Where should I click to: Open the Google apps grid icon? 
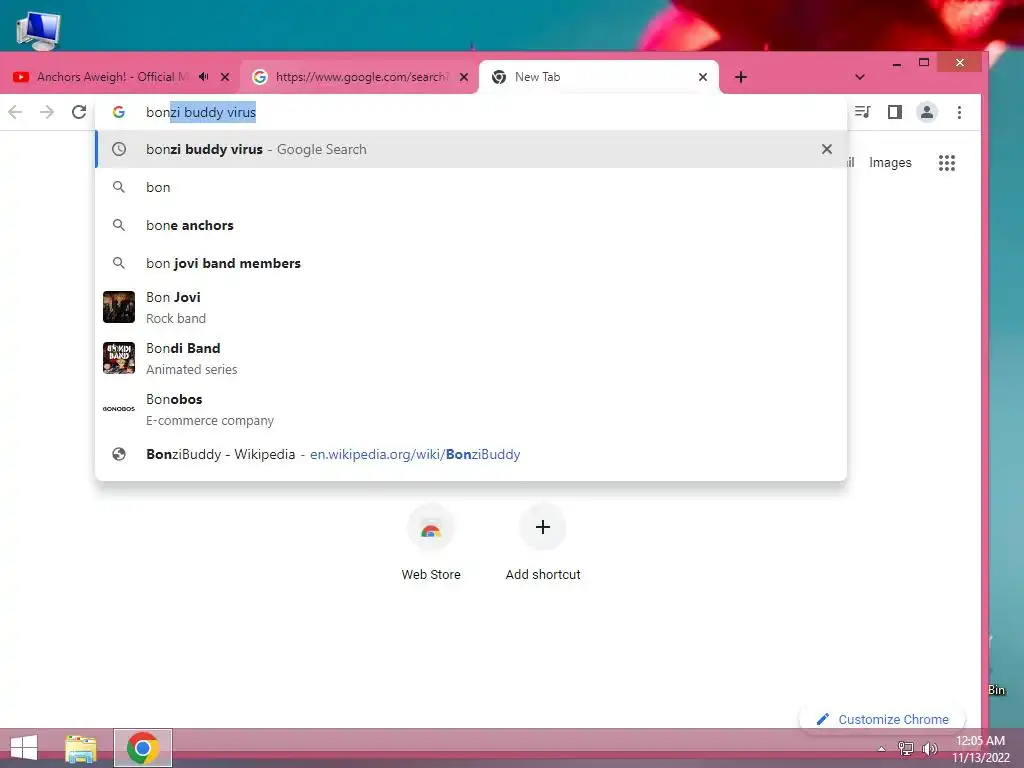click(x=947, y=163)
